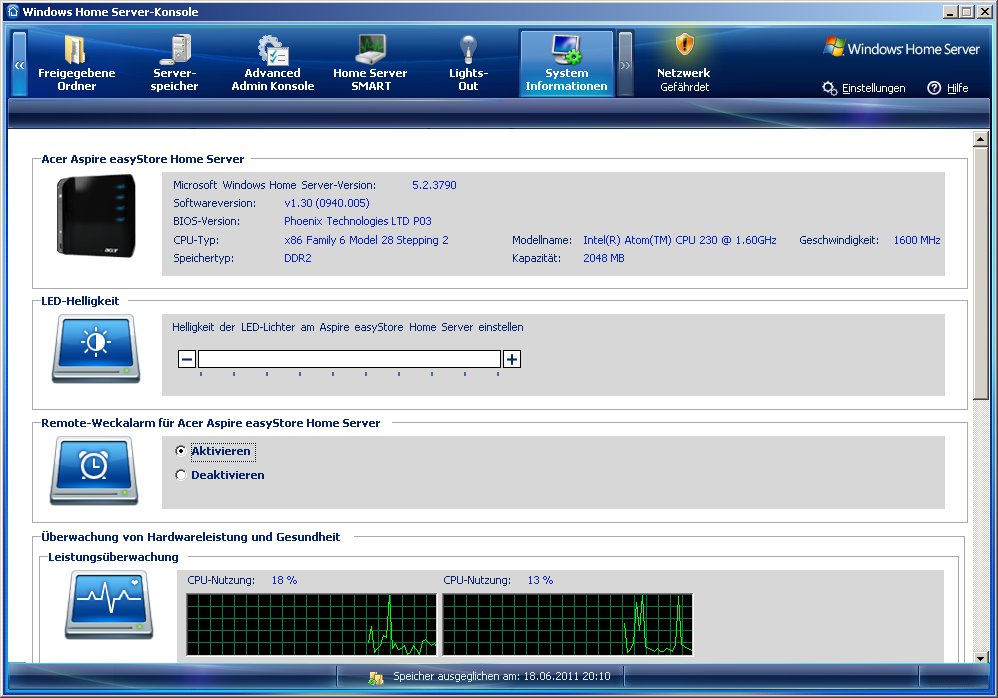
Task: Click the Freigegebene Ordner folder icon
Action: pyautogui.click(x=74, y=49)
